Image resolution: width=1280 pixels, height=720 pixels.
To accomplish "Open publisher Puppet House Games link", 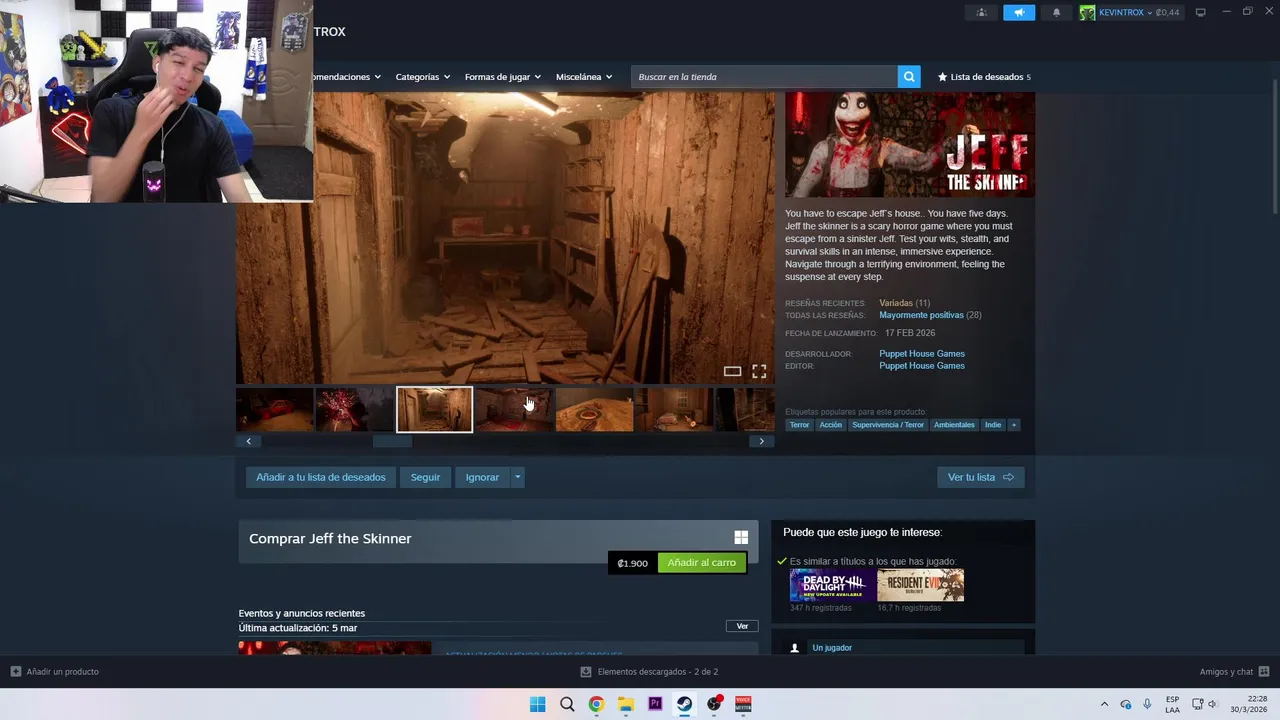I will tap(922, 366).
